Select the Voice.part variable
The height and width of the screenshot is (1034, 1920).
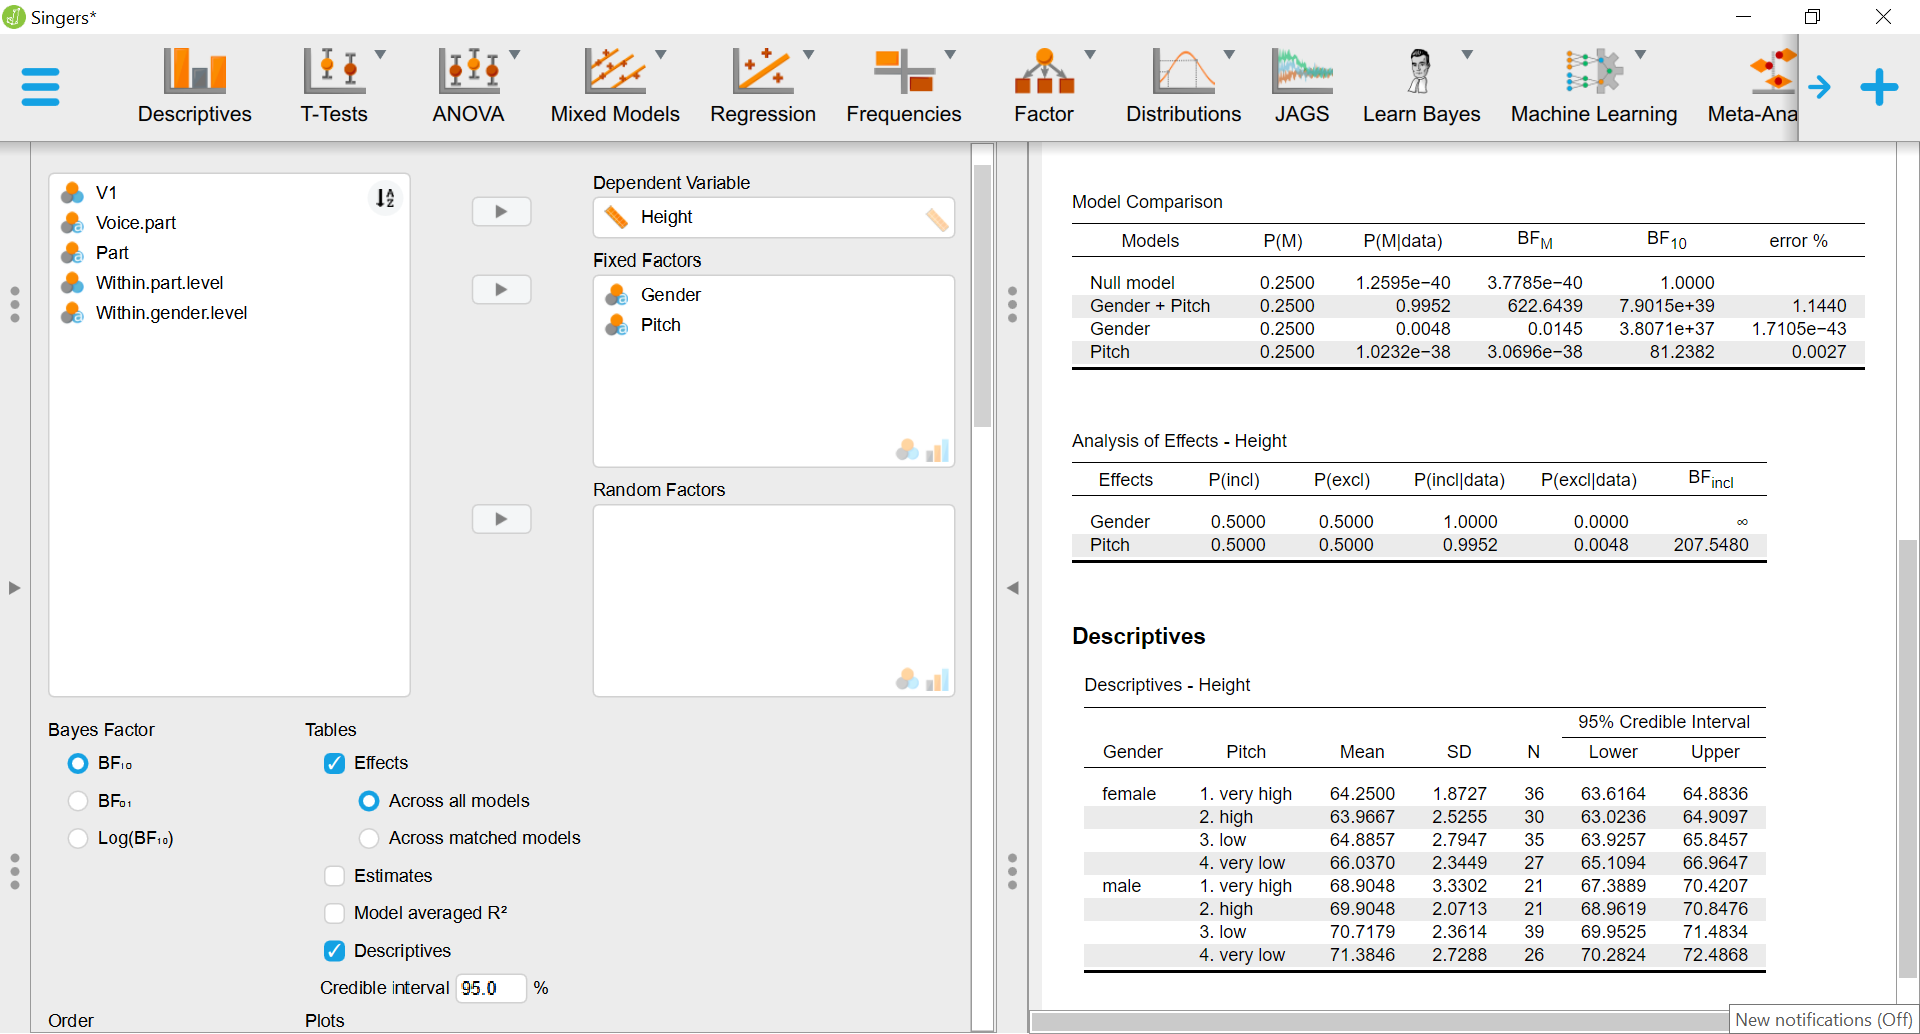pyautogui.click(x=229, y=223)
